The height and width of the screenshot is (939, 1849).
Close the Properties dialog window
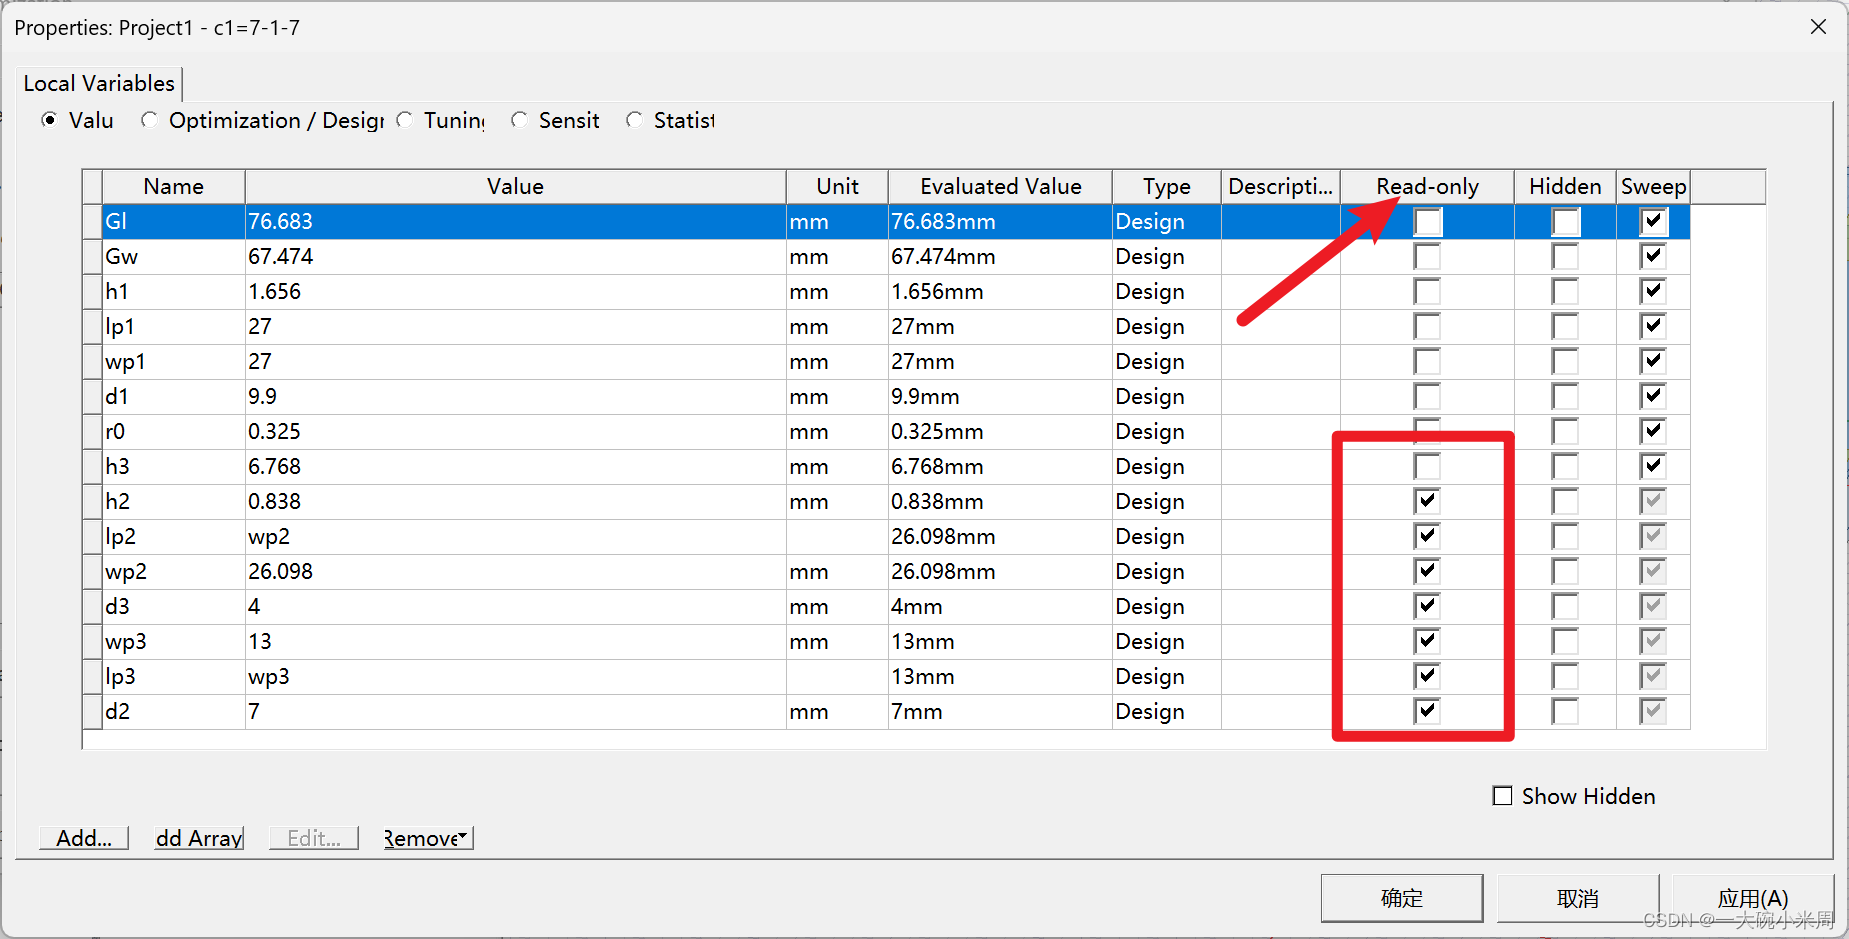1818,27
